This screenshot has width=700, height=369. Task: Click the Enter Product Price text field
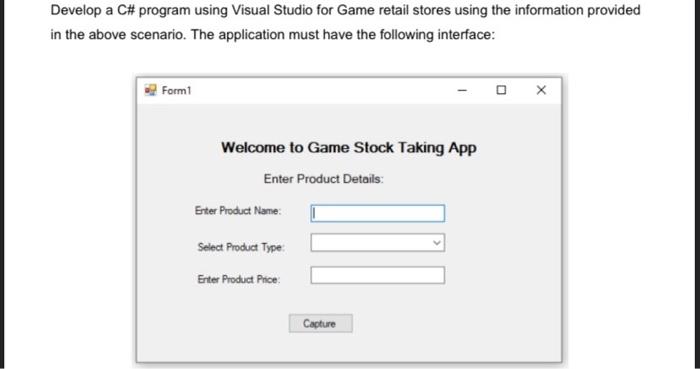click(x=378, y=275)
